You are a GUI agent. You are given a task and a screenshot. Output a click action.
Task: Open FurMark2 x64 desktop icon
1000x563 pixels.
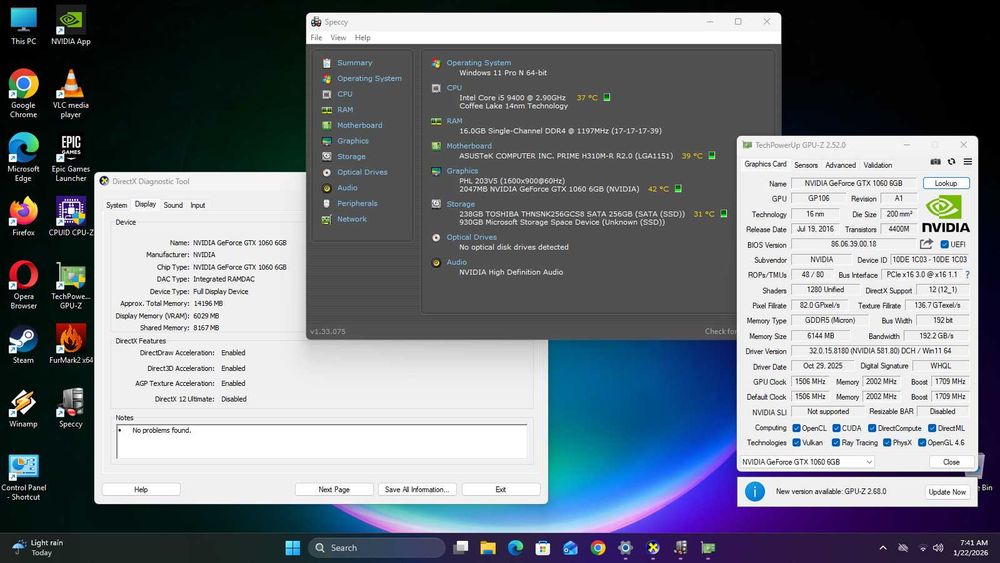pos(71,344)
